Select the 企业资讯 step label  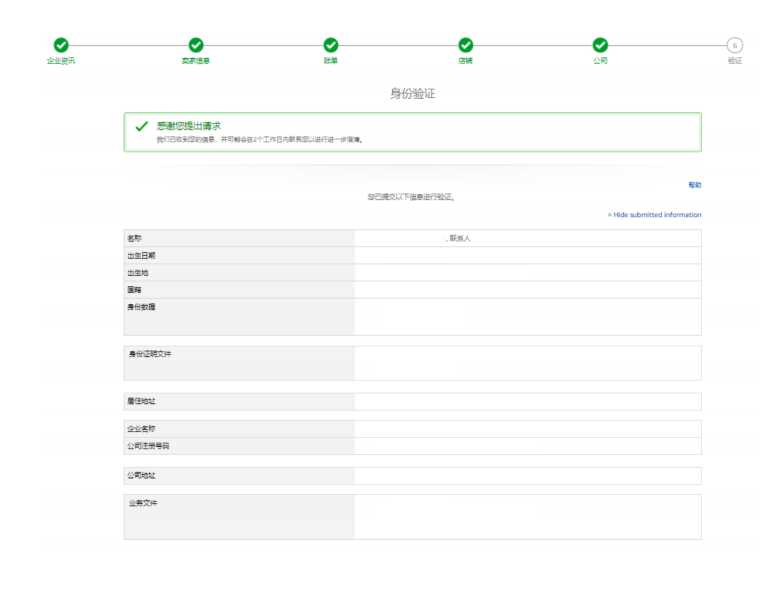61,60
